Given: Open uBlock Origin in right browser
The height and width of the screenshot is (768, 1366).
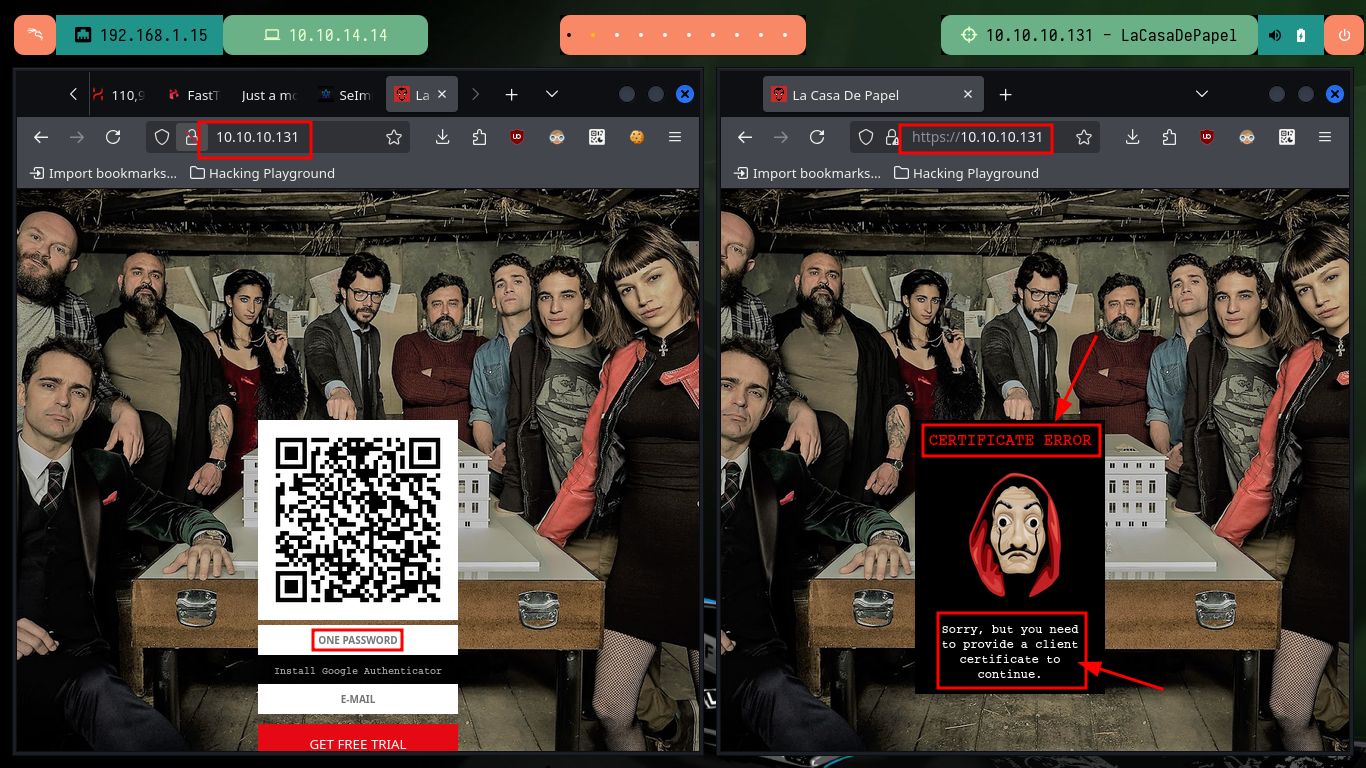Looking at the screenshot, I should (x=1207, y=137).
